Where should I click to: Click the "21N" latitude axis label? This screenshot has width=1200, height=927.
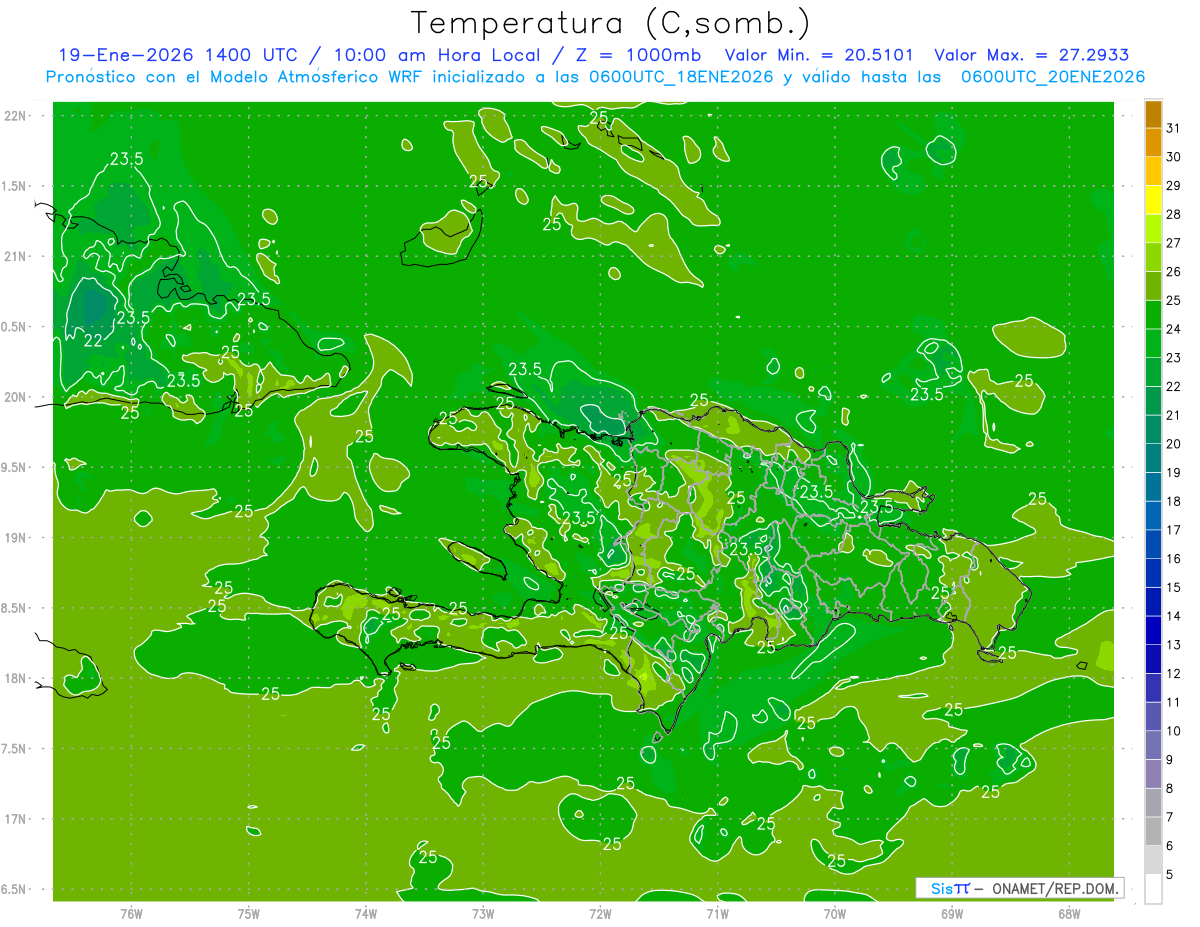(15, 256)
